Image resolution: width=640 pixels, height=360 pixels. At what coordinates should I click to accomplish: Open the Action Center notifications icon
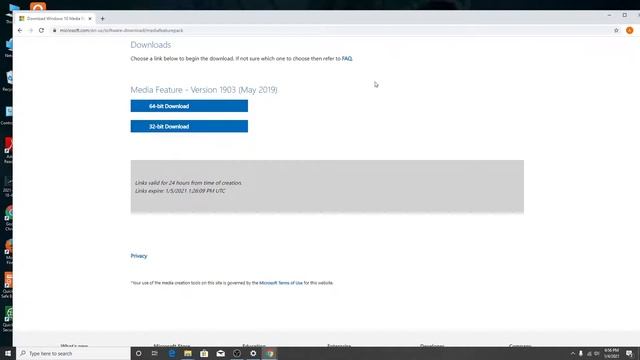pos(629,353)
